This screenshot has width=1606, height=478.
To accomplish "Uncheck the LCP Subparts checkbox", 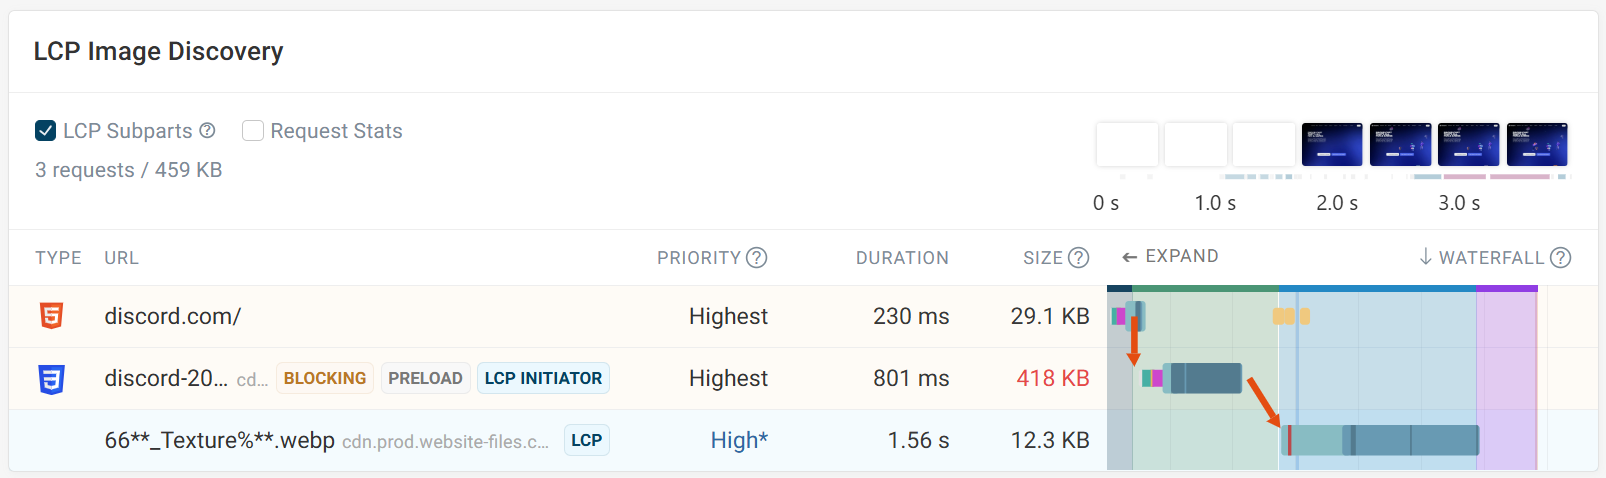I will click(x=45, y=131).
